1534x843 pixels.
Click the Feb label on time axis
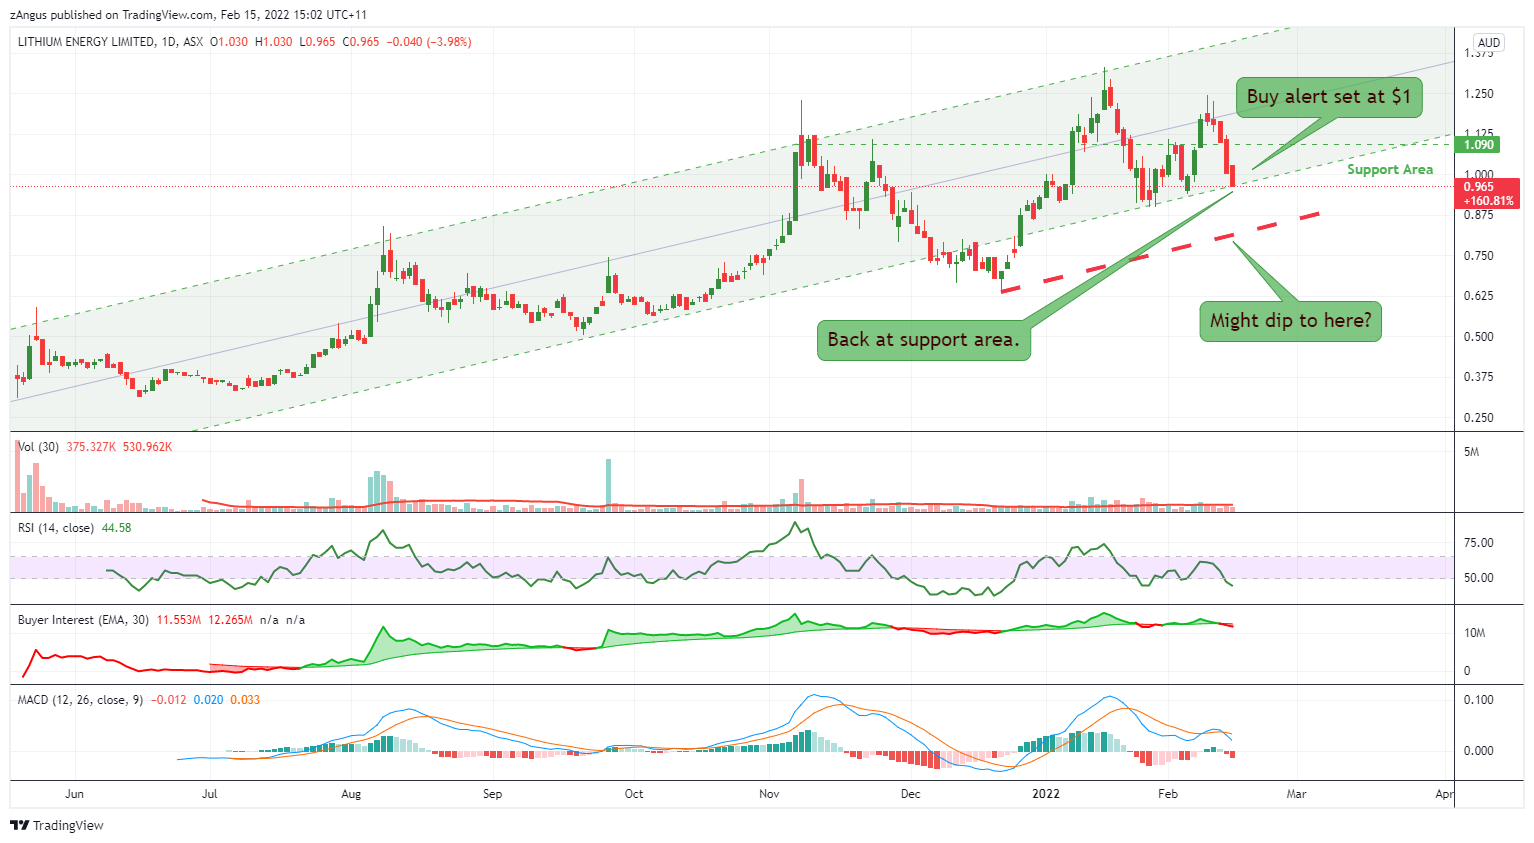point(1167,794)
